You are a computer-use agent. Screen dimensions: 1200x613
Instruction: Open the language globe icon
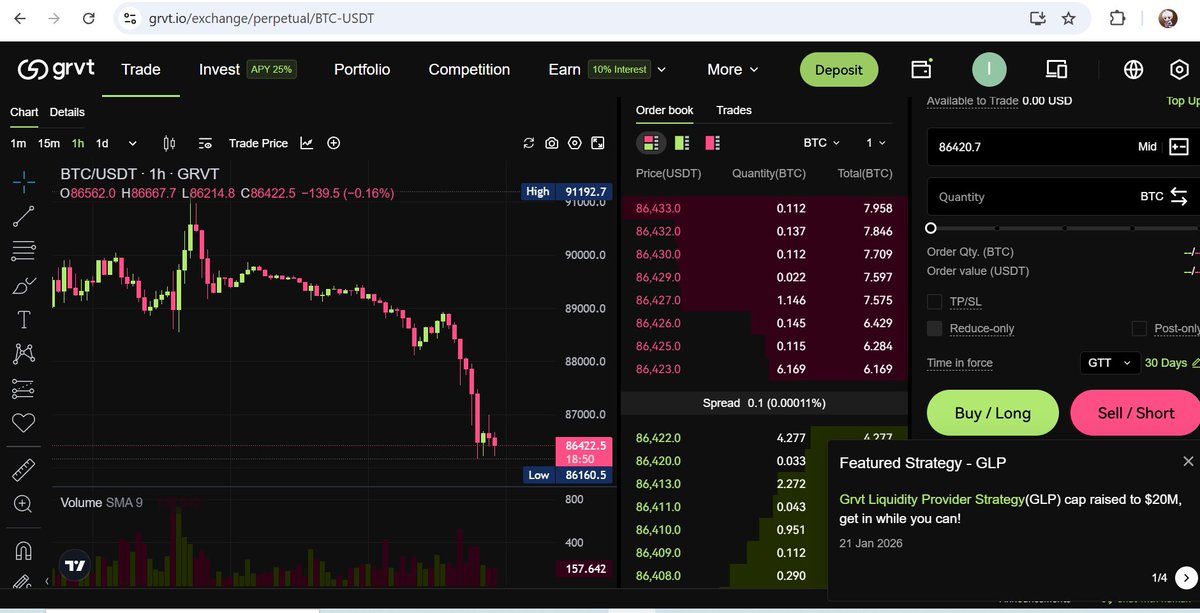click(1133, 69)
